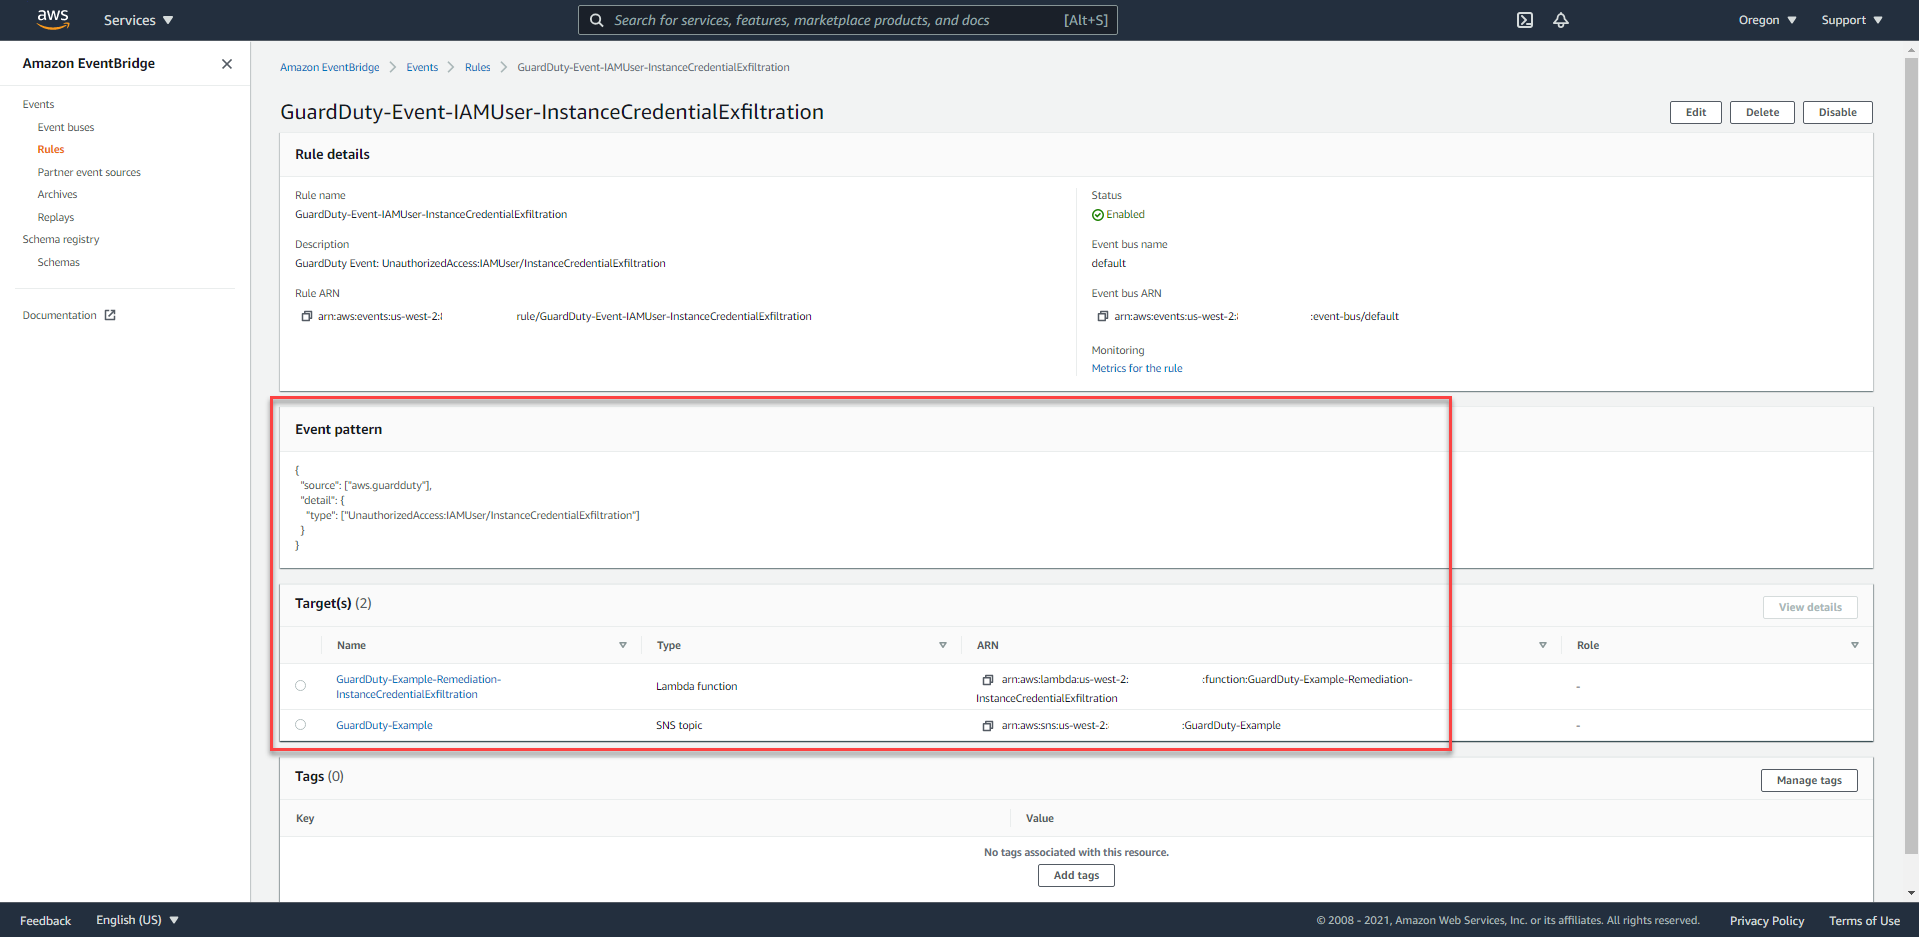Open the notifications bell icon

1561,20
